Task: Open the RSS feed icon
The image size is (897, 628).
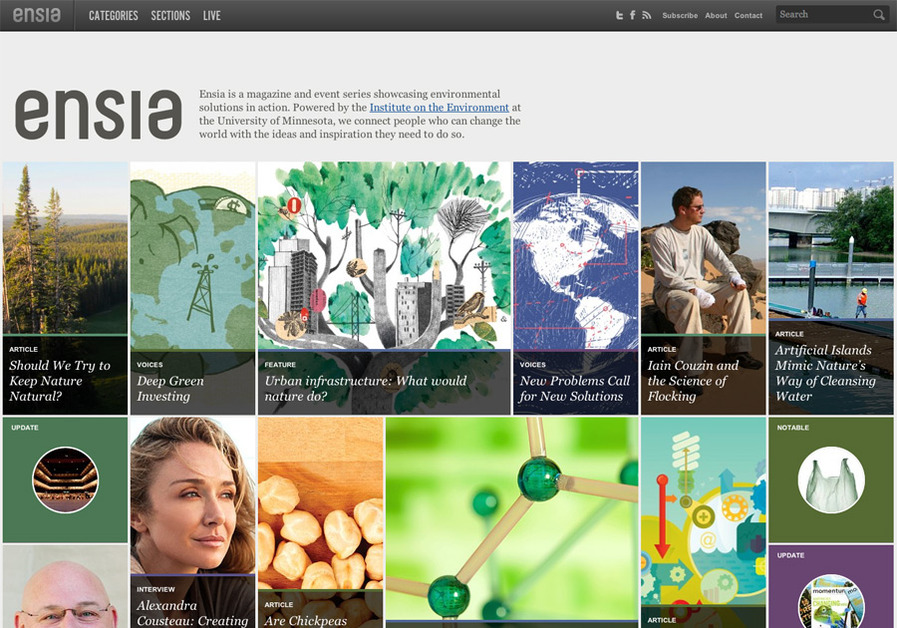Action: (646, 15)
